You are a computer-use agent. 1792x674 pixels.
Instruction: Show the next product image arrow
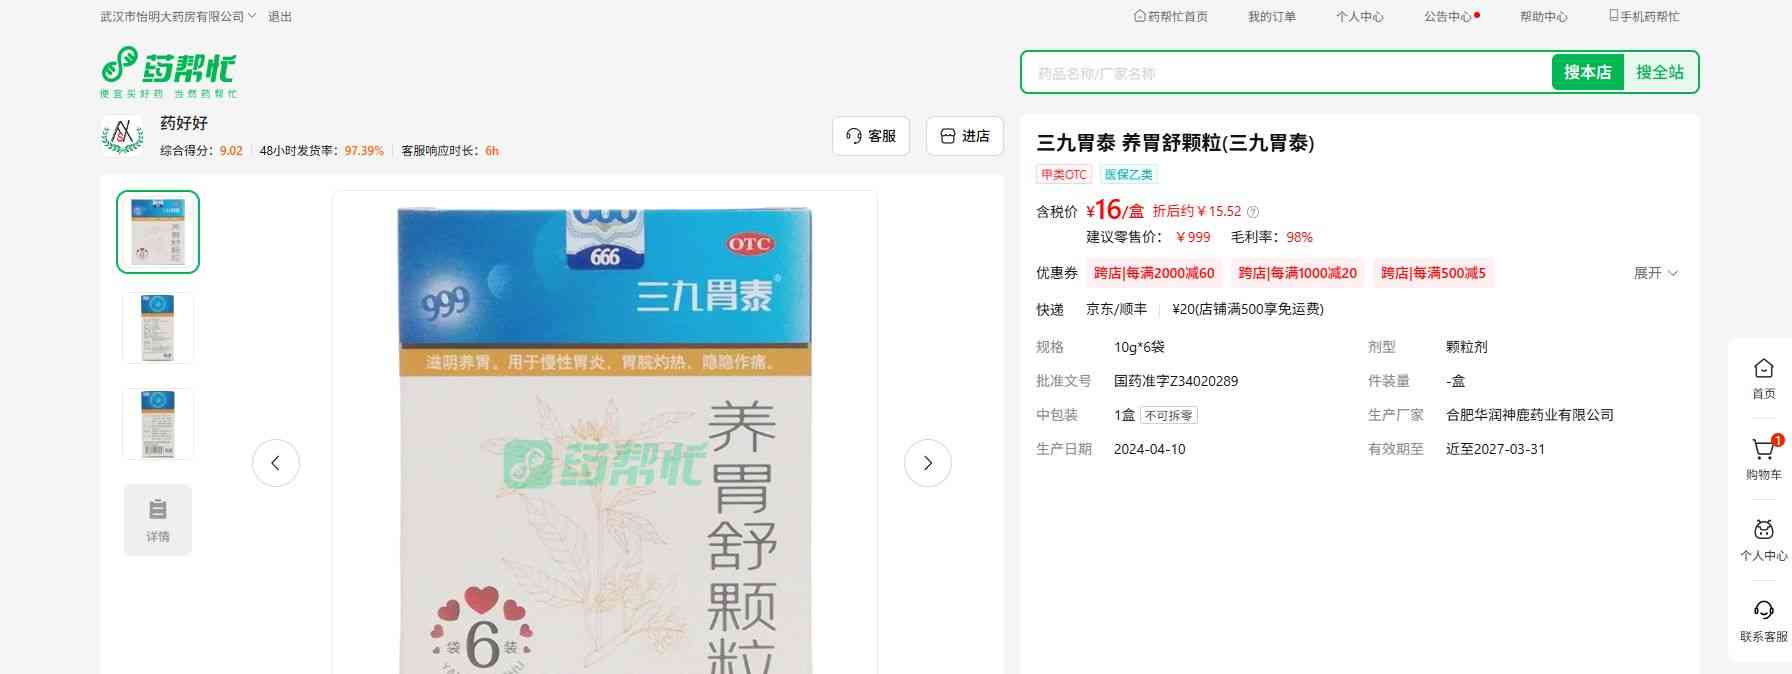coord(927,463)
